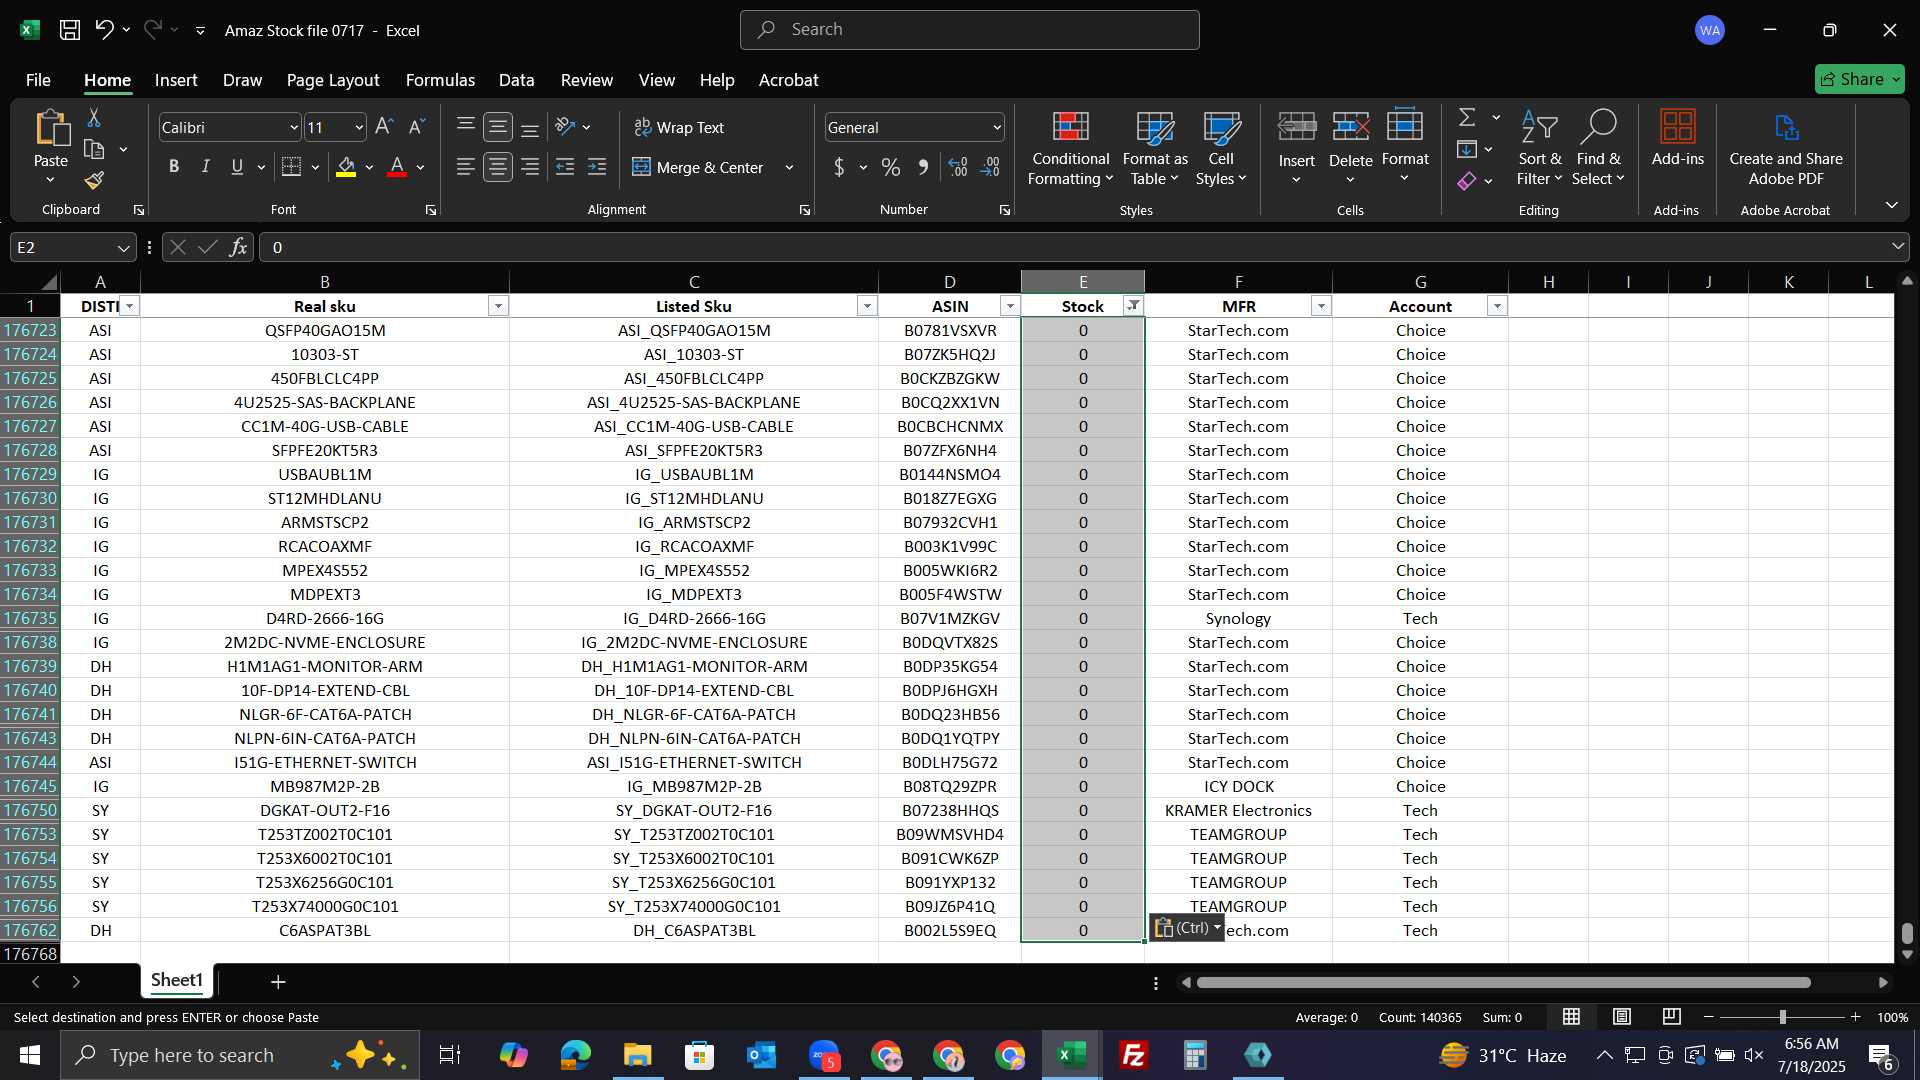Image resolution: width=1920 pixels, height=1080 pixels.
Task: Open the MFR column filter dropdown
Action: (x=1321, y=306)
